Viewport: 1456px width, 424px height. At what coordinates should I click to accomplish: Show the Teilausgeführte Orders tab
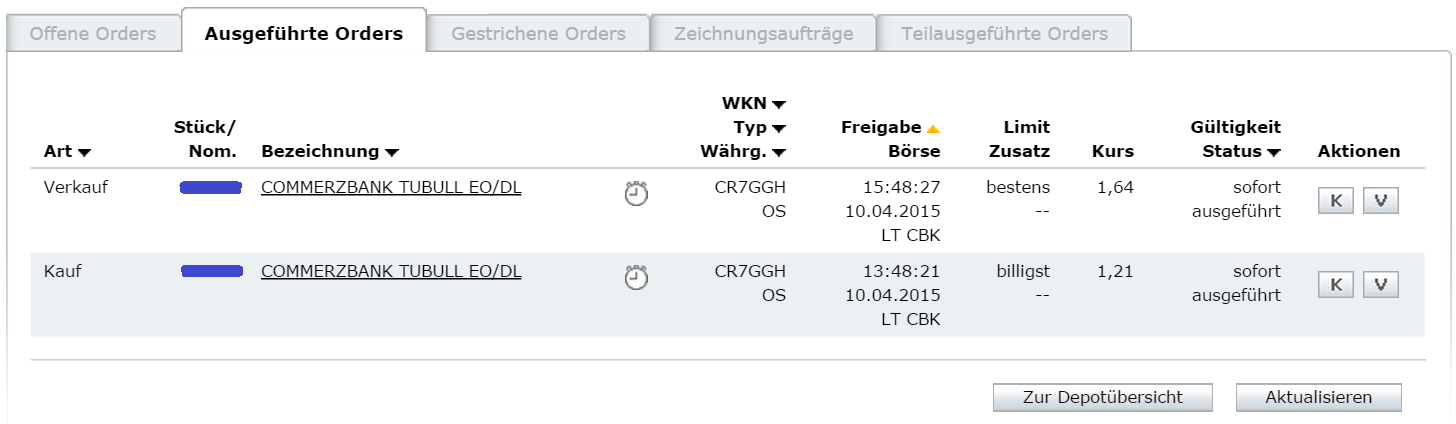(x=1004, y=34)
